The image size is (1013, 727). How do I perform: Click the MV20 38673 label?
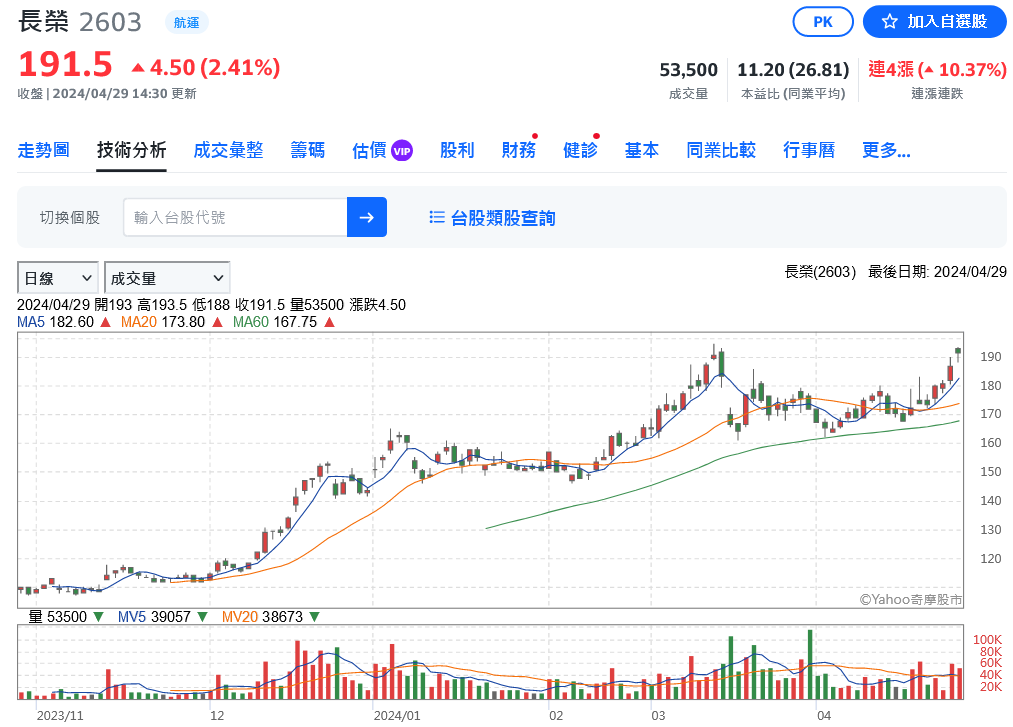[x=262, y=617]
